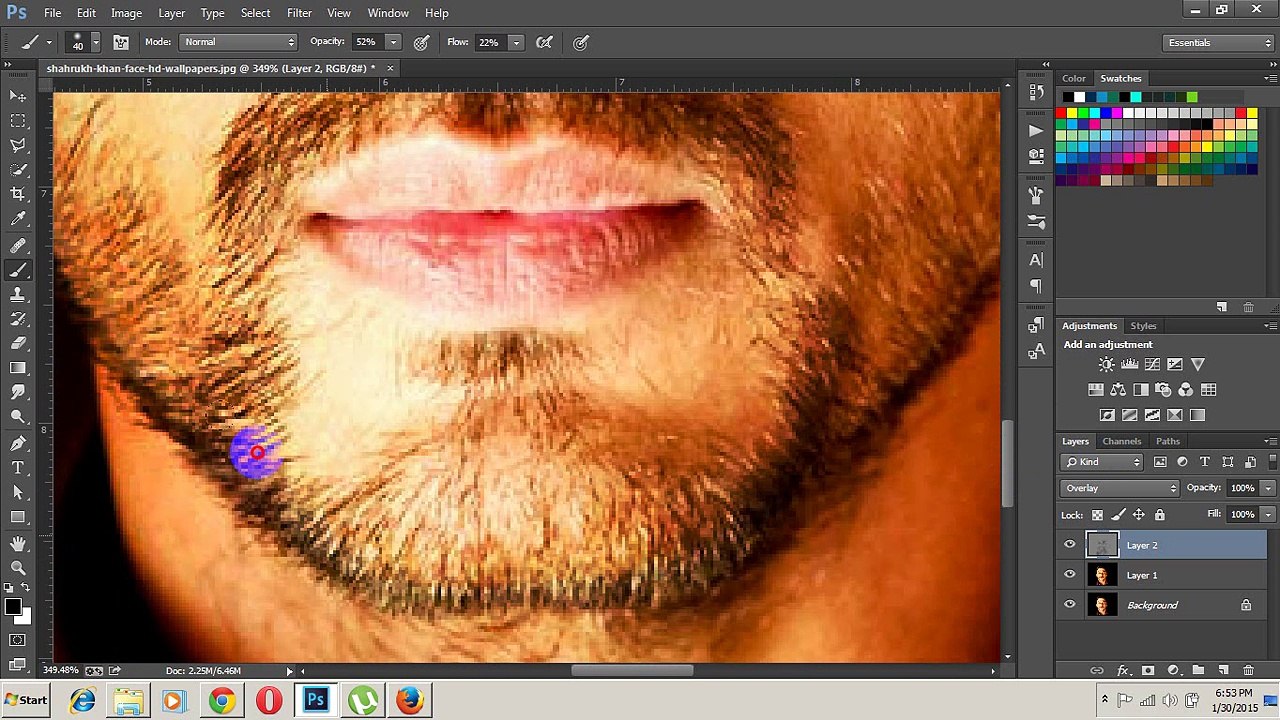The image size is (1280, 720).
Task: Select the Eyedropper tool
Action: tap(18, 220)
